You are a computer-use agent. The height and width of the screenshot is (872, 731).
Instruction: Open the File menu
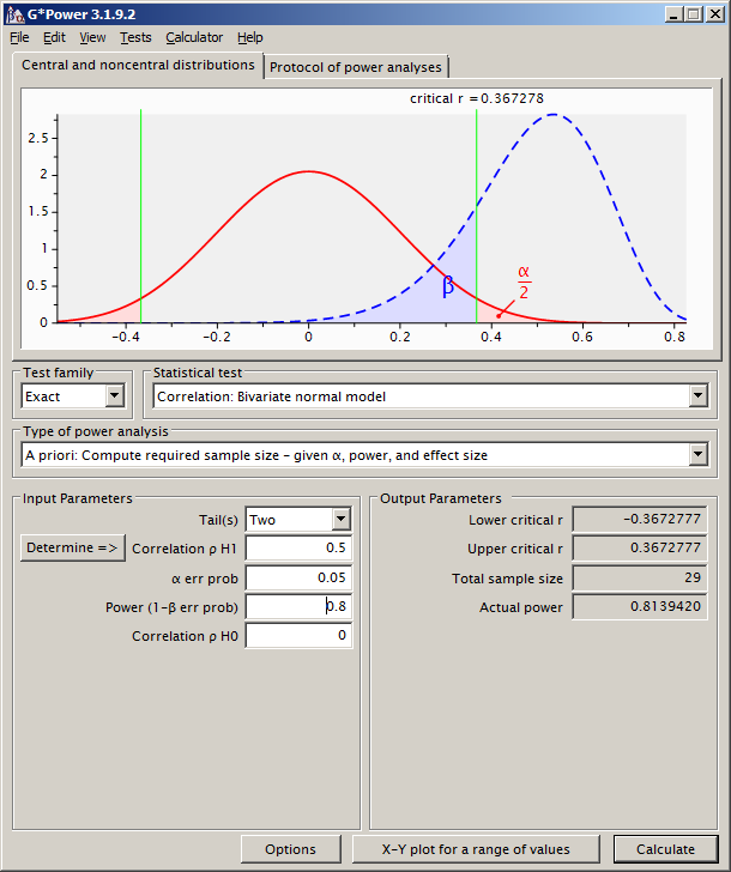point(20,38)
